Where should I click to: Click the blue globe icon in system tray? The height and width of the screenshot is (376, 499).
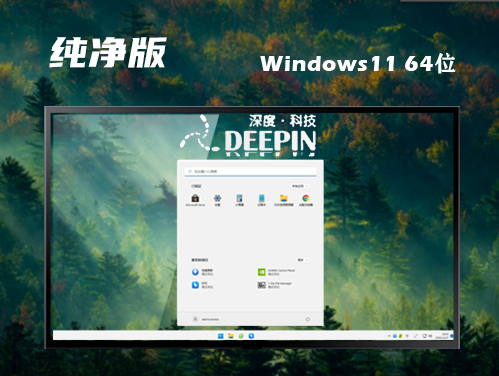pos(395,336)
